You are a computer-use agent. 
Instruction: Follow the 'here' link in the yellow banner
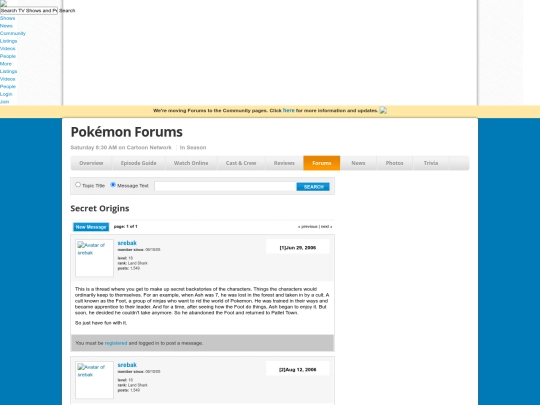coord(289,110)
